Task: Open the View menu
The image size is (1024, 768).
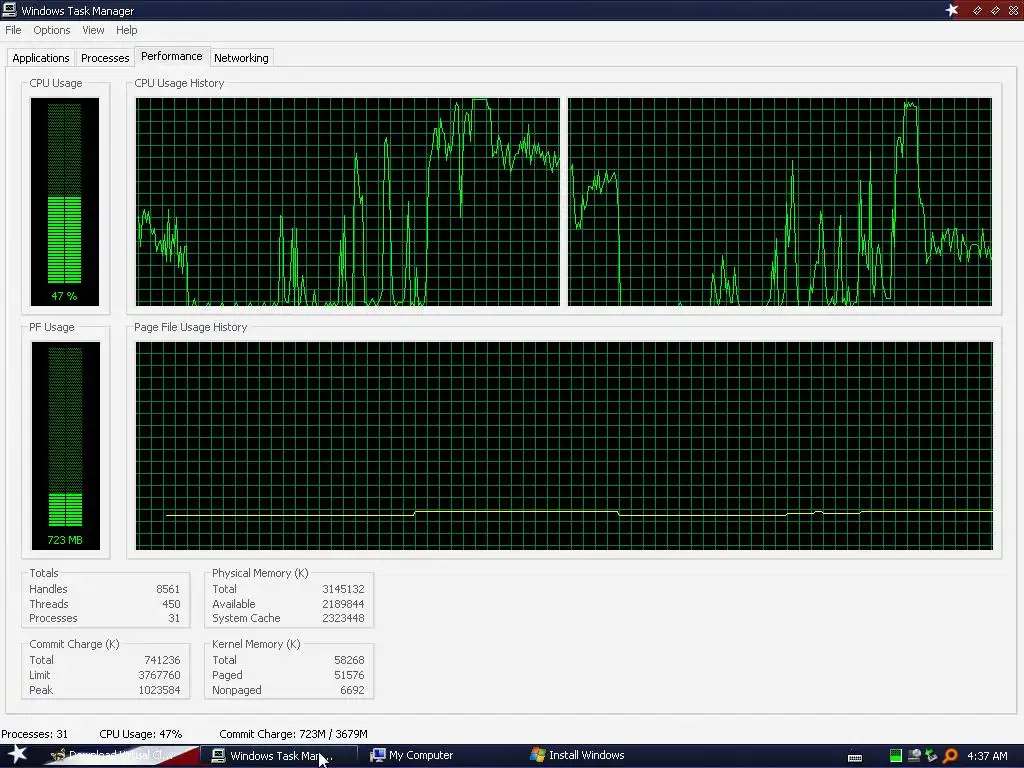Action: pos(93,30)
